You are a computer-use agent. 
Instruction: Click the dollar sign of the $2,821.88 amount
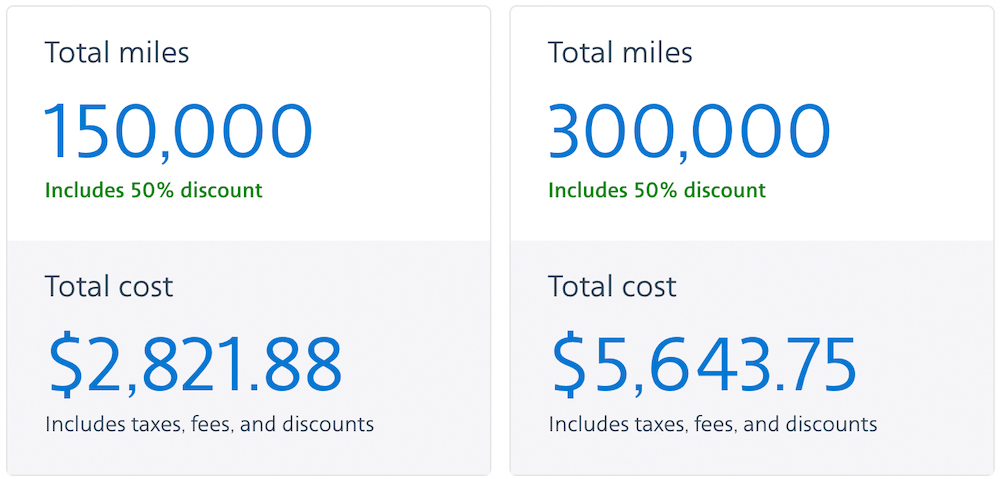pyautogui.click(x=67, y=365)
